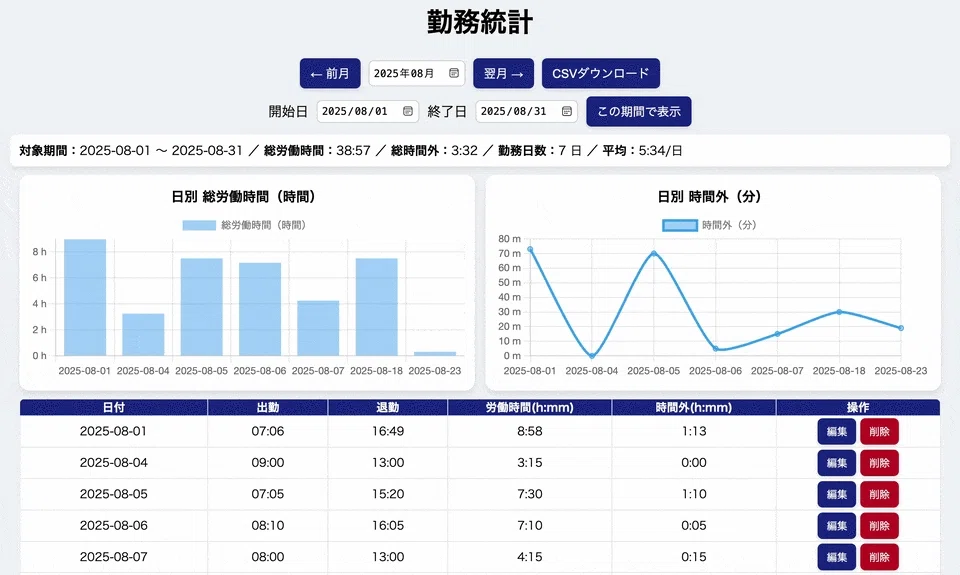The width and height of the screenshot is (960, 575).
Task: Click the 2025-08-07 bar in work hours chart
Action: (318, 328)
